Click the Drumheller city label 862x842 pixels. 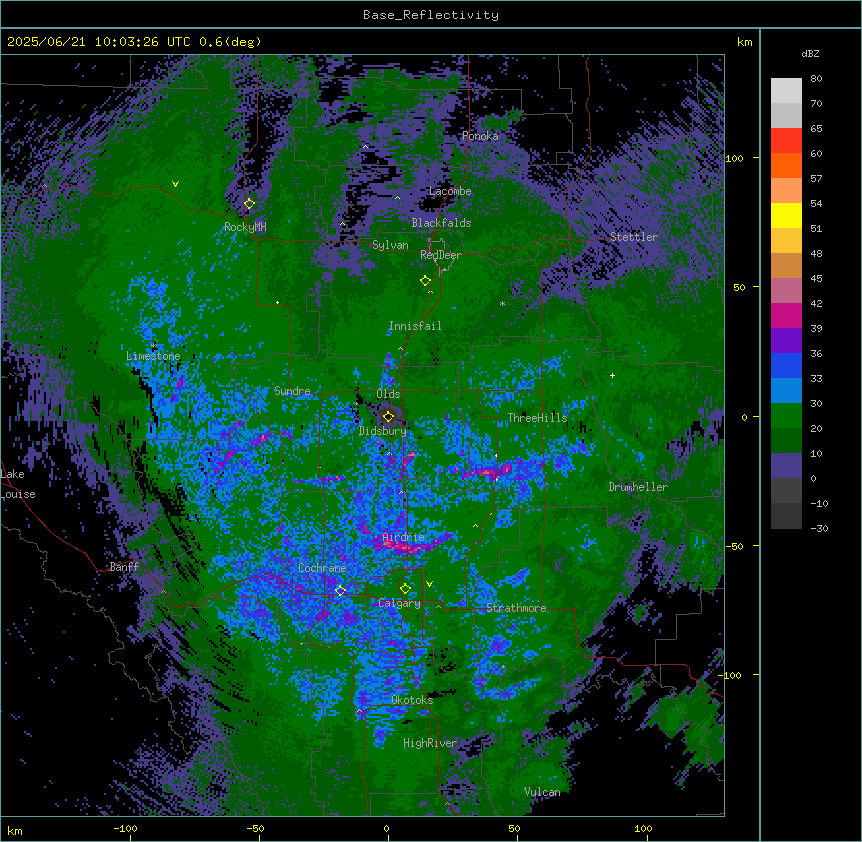(638, 487)
